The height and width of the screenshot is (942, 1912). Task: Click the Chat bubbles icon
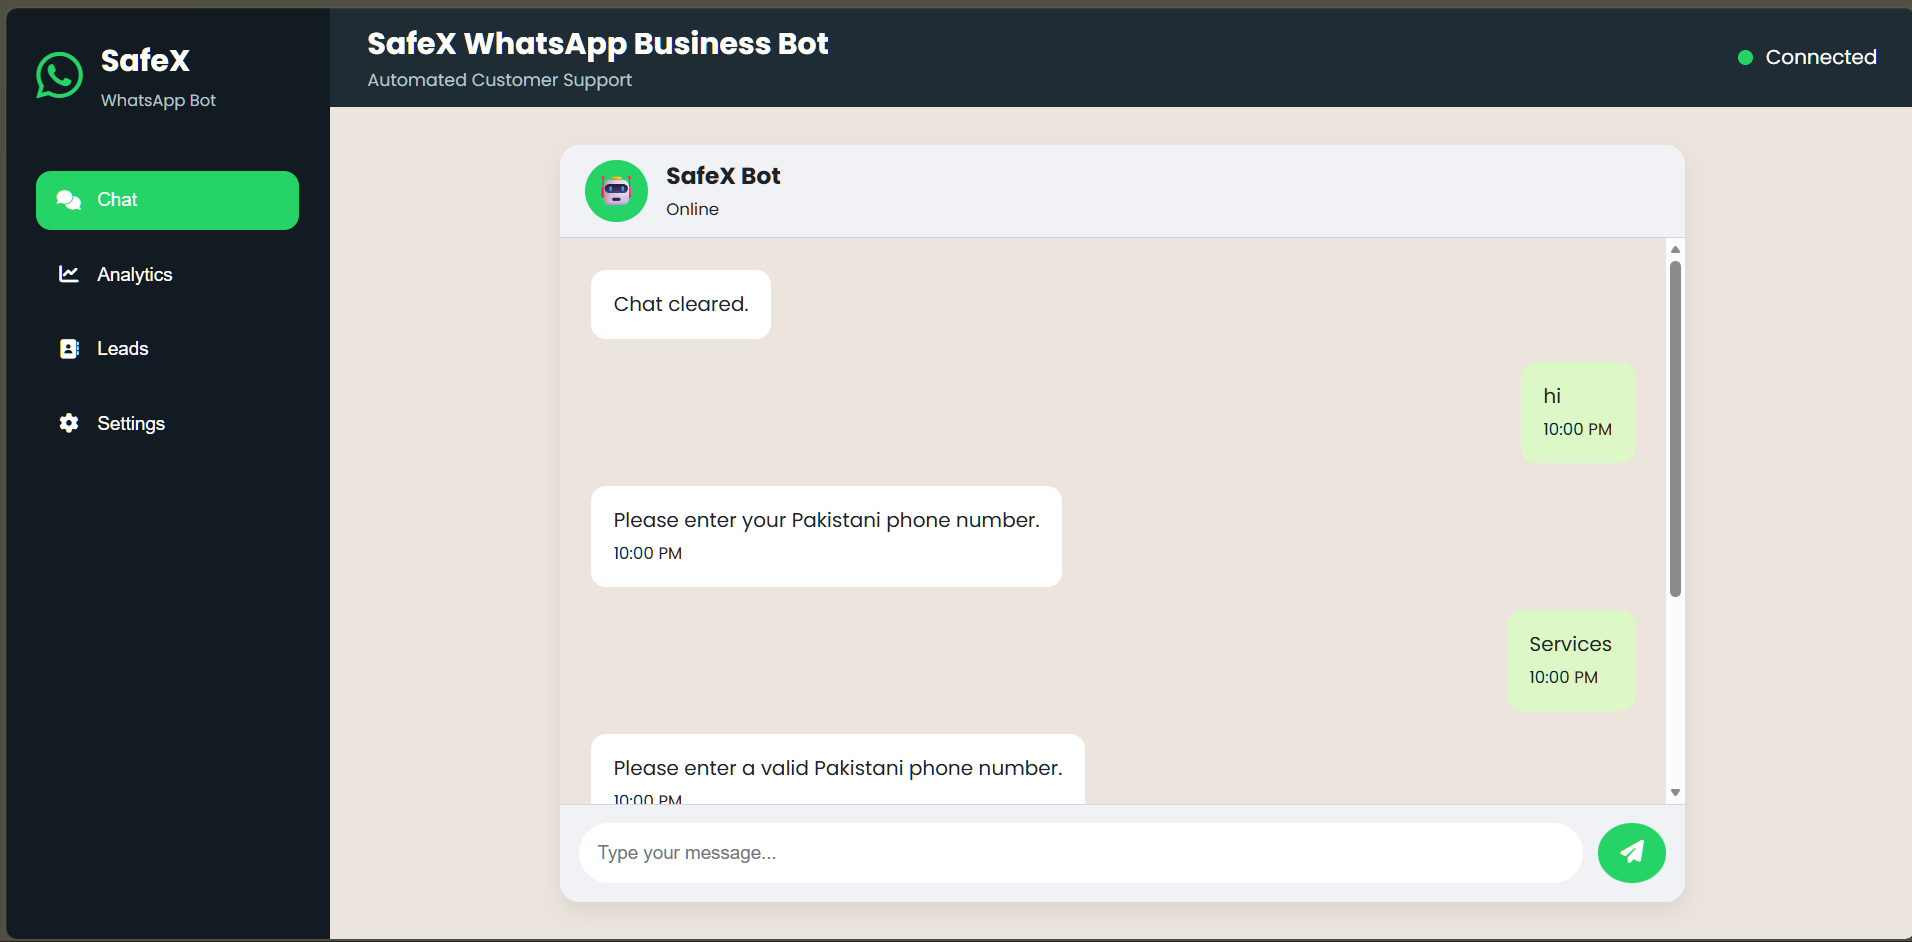pos(68,200)
